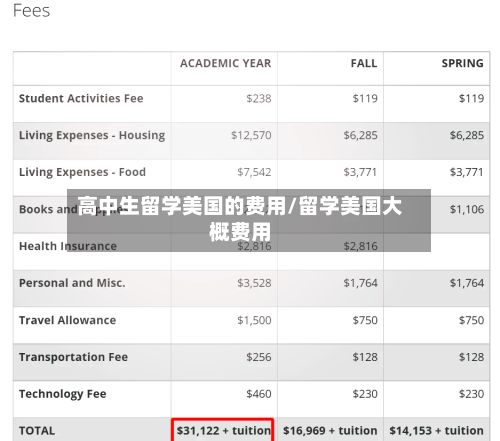Screen dimensions: 500x441
Task: Select the $460 technology fee value
Action: [x=259, y=394]
